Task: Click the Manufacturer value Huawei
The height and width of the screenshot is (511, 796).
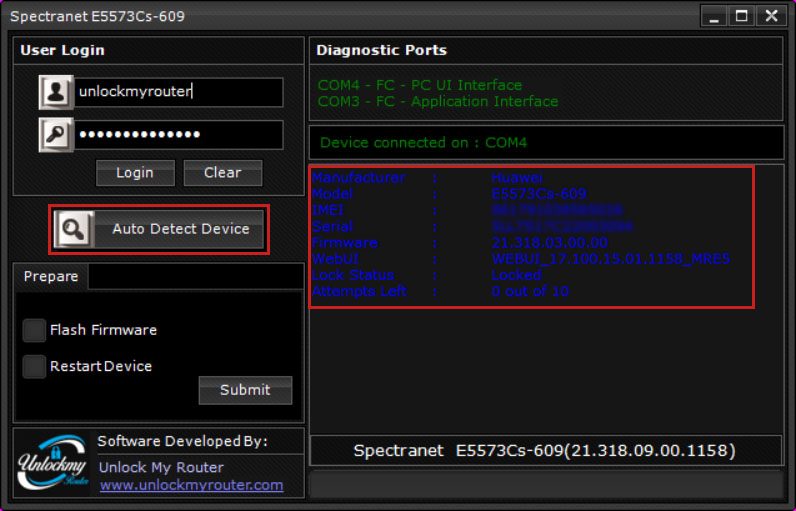Action: 517,178
